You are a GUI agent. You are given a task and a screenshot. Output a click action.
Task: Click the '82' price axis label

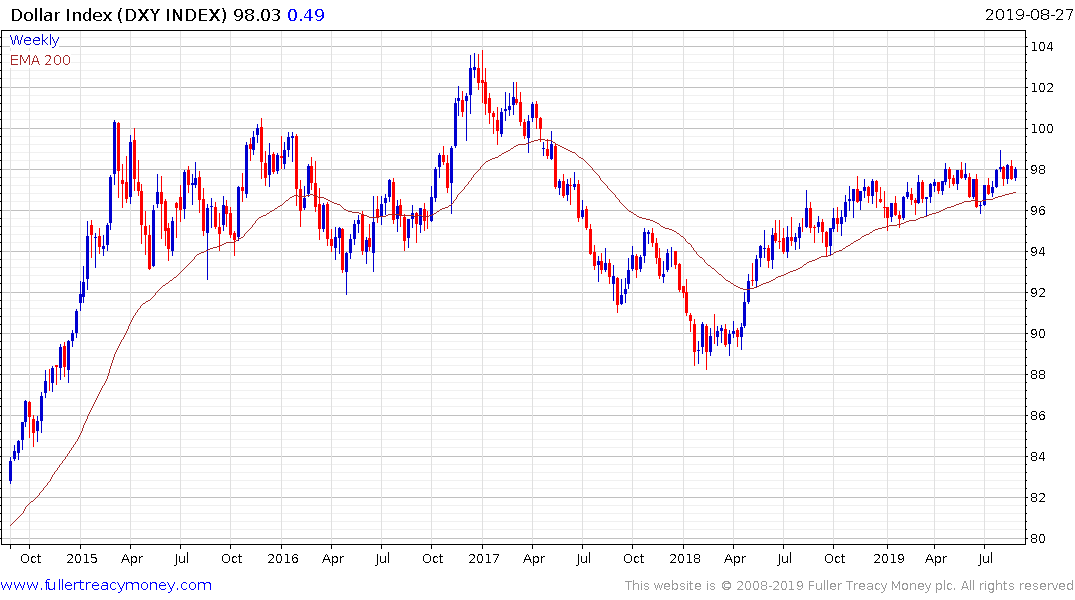coord(1039,498)
